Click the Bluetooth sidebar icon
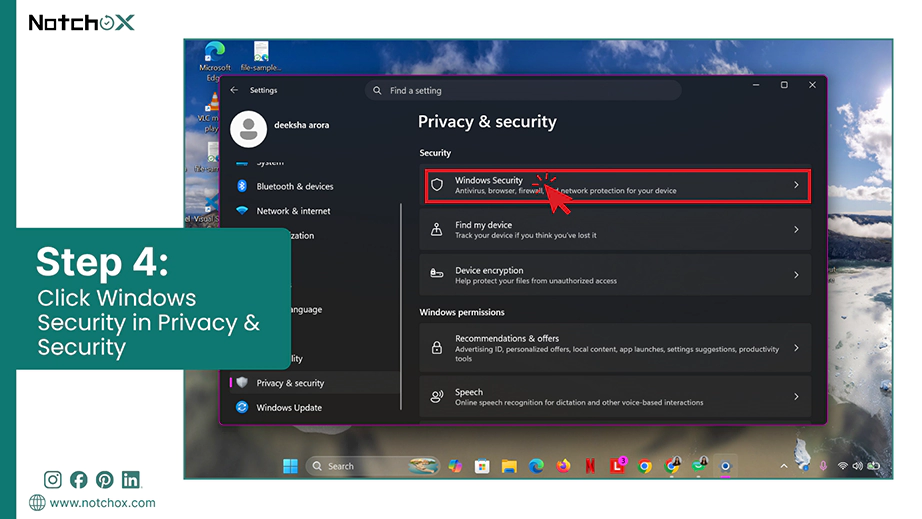The height and width of the screenshot is (519, 922). (242, 186)
